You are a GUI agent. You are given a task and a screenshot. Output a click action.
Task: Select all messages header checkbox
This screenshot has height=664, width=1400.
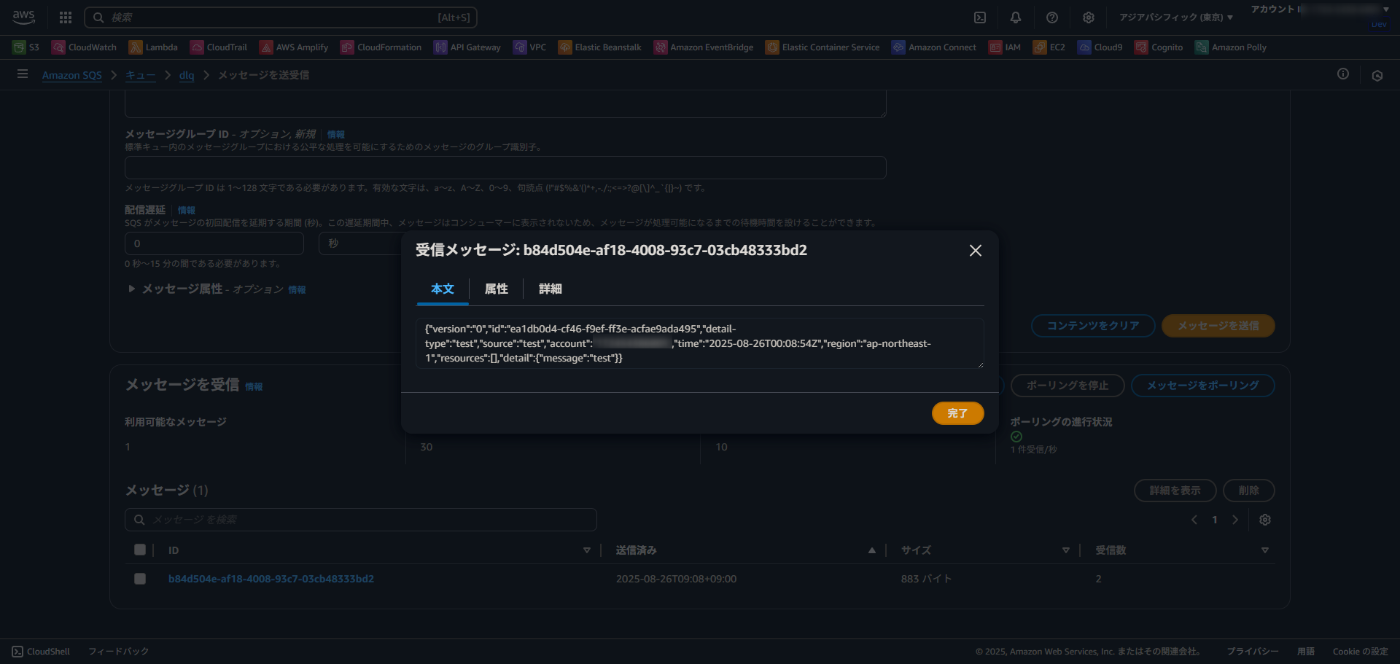[x=140, y=550]
